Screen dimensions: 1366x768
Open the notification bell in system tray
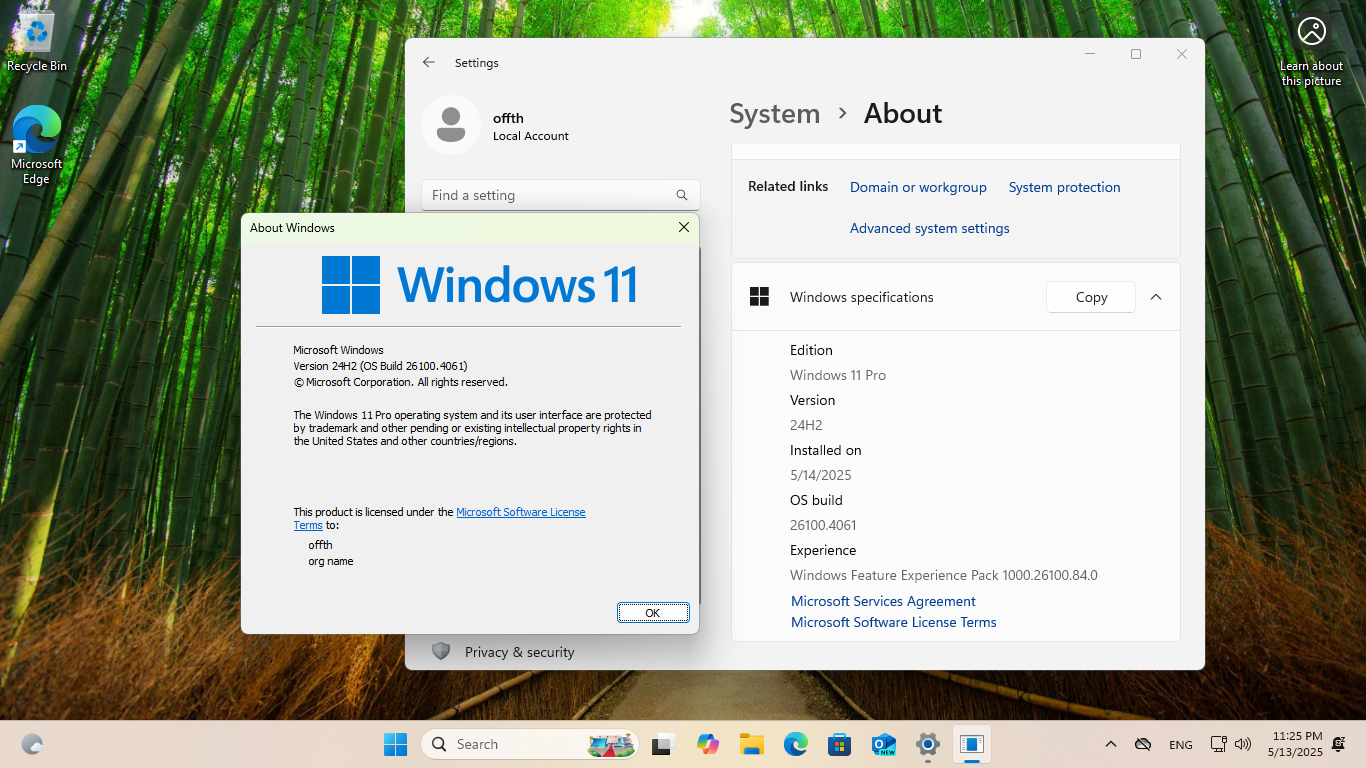tap(1339, 744)
